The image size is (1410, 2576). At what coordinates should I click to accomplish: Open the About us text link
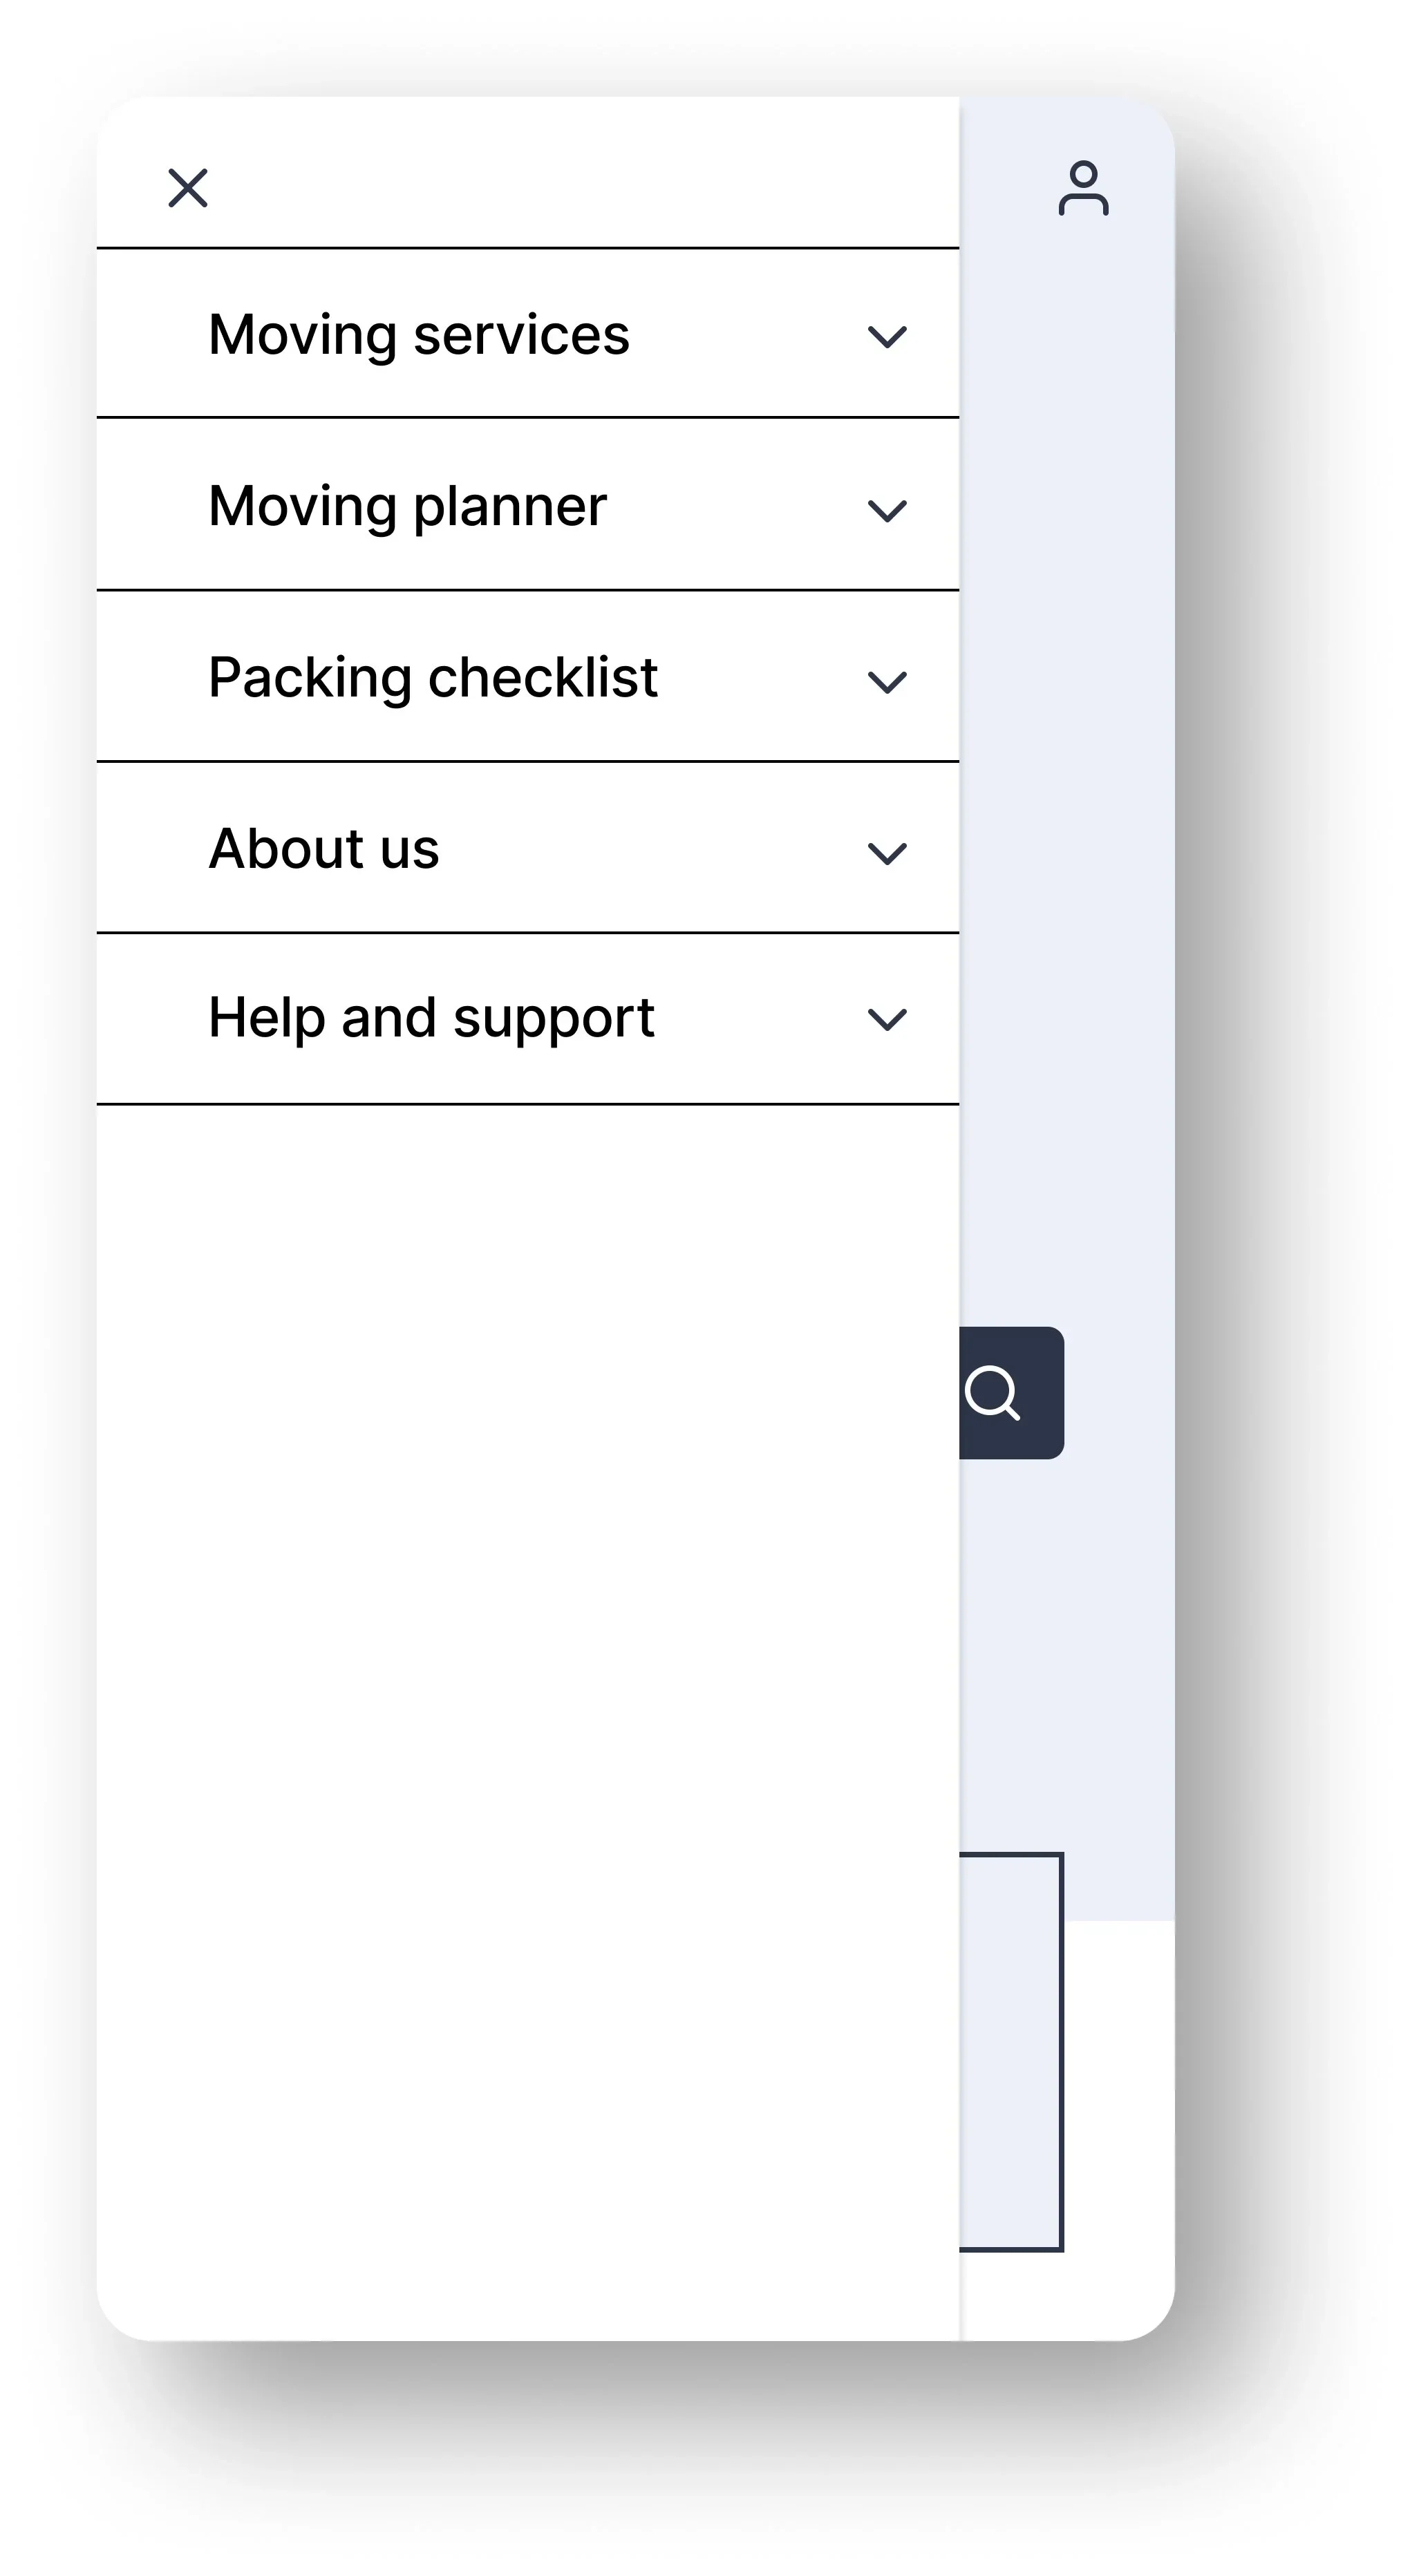323,849
